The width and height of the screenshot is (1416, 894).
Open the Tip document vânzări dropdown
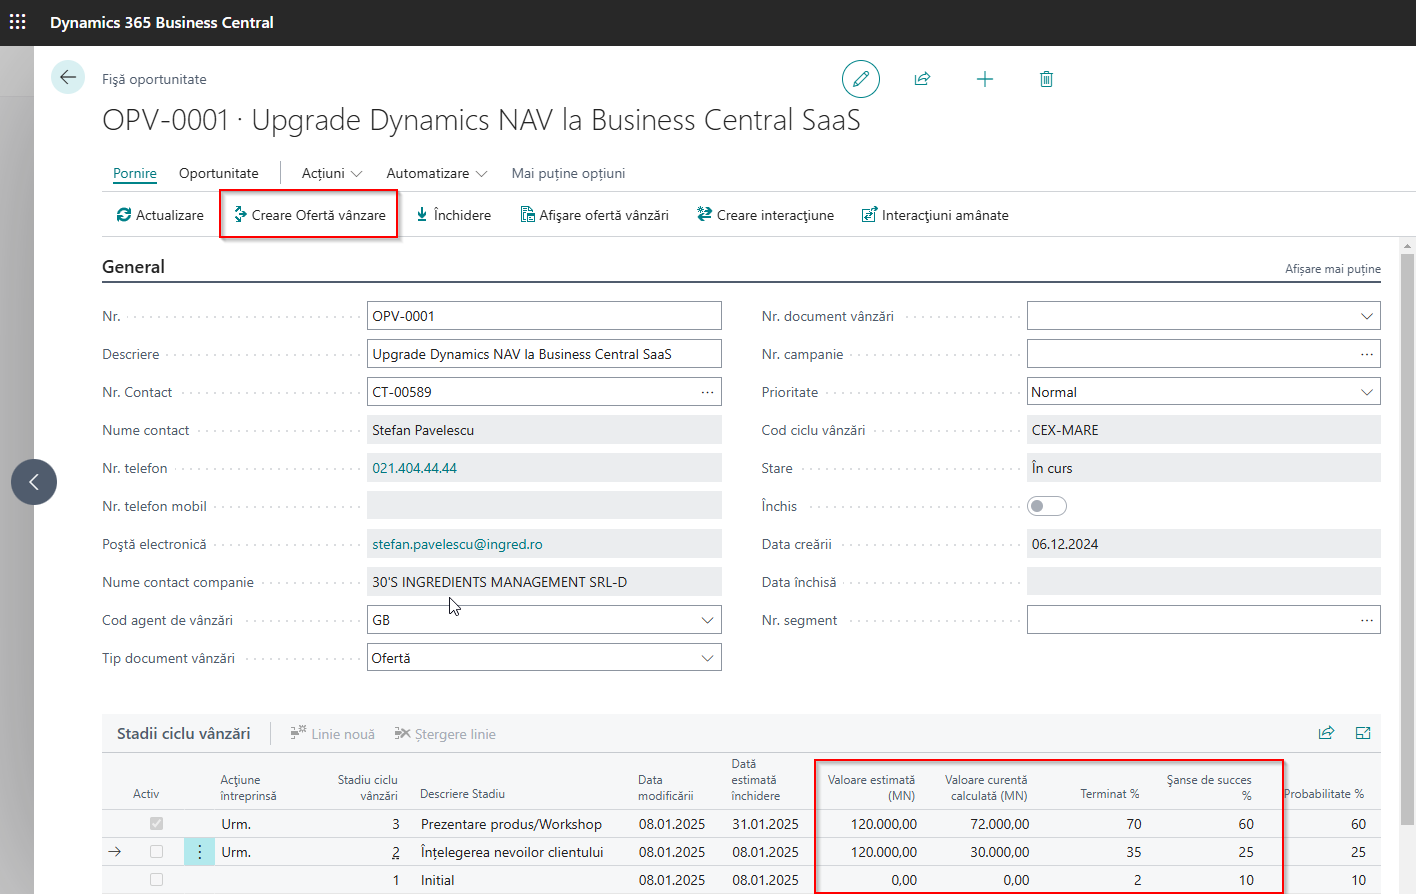pyautogui.click(x=707, y=658)
